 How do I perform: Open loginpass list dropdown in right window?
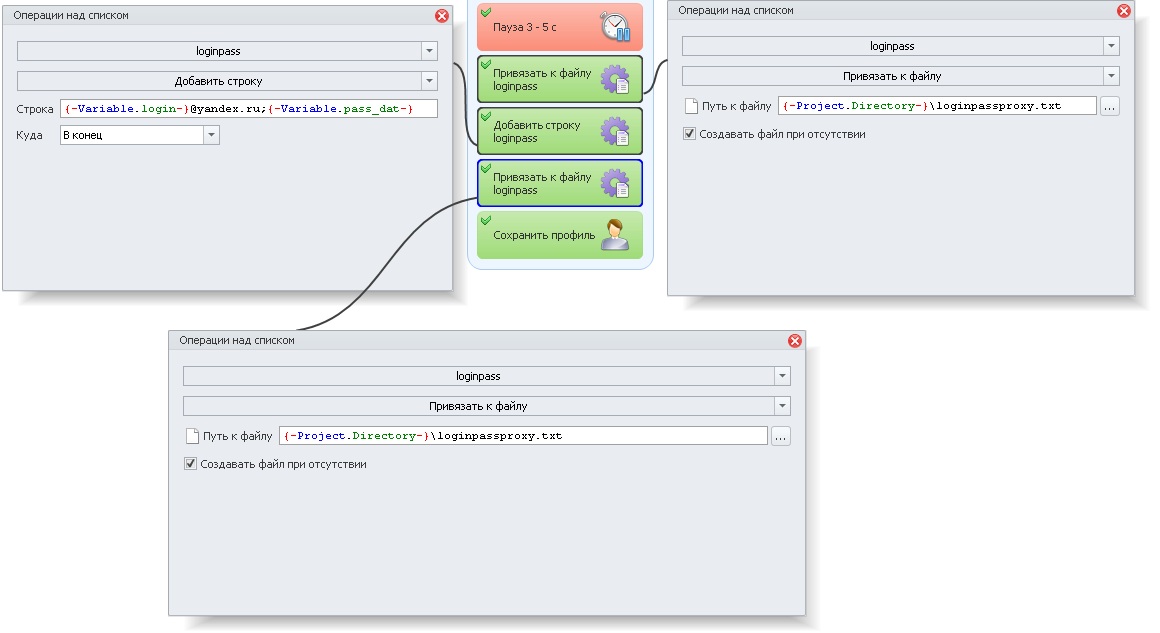tap(1111, 46)
